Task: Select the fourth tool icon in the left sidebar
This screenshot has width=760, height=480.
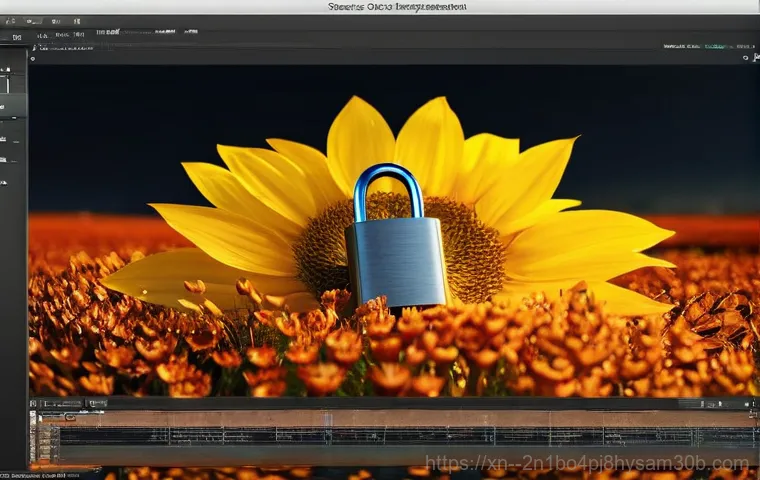Action: pyautogui.click(x=6, y=159)
